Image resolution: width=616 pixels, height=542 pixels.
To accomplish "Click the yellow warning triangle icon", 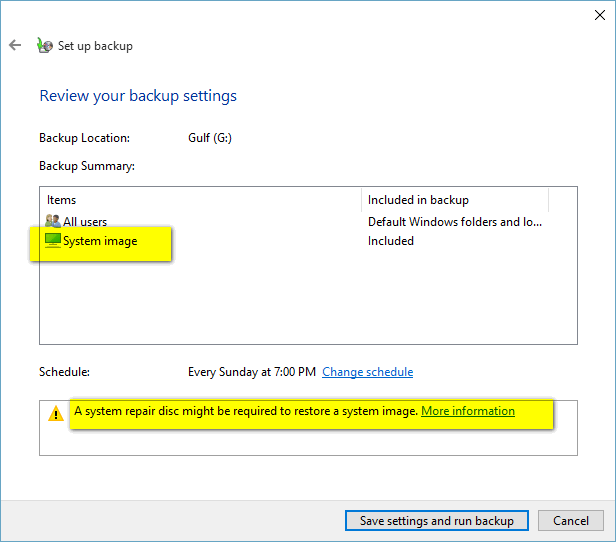I will click(x=56, y=413).
